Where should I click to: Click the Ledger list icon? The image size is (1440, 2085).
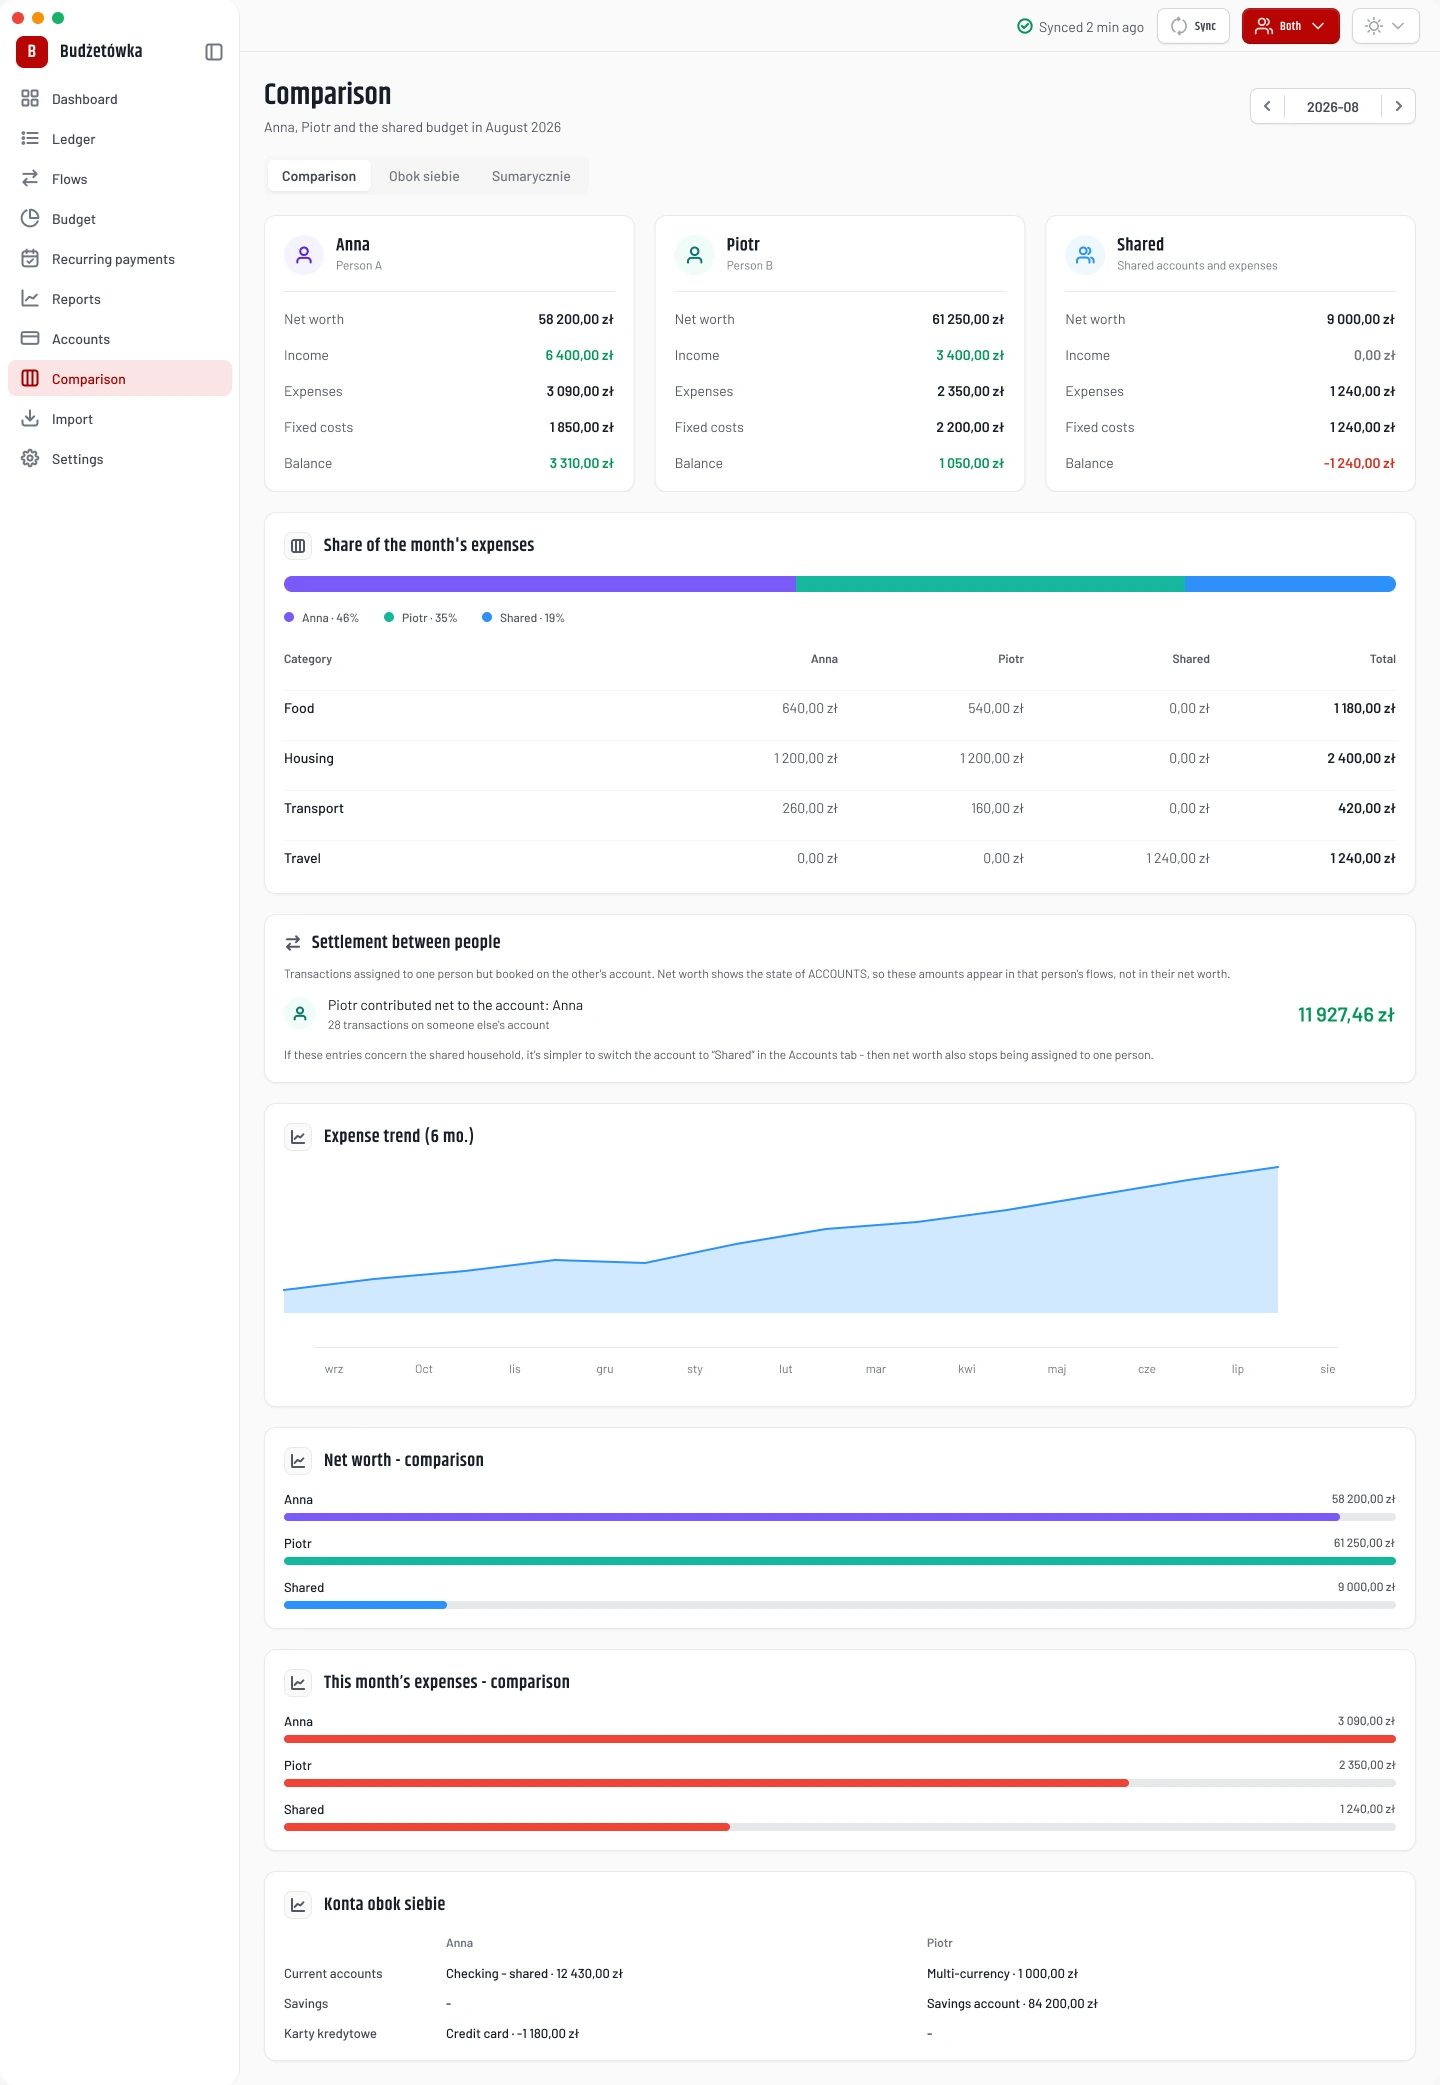pyautogui.click(x=30, y=139)
